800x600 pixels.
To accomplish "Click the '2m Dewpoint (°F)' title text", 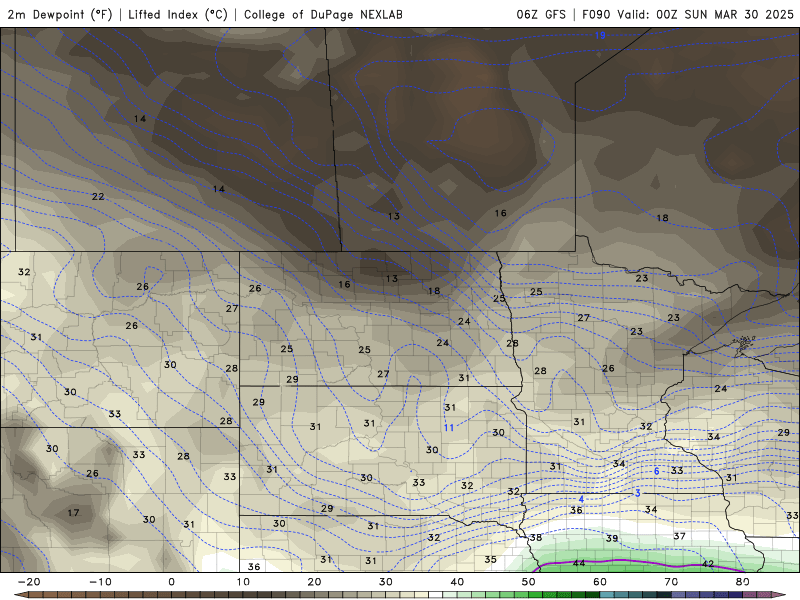I will point(60,14).
